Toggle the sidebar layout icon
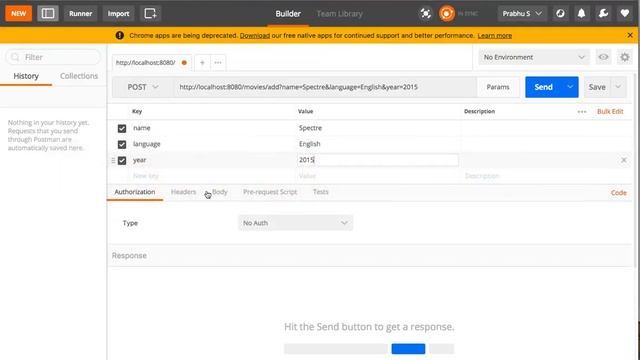This screenshot has width=640, height=360. coord(48,13)
